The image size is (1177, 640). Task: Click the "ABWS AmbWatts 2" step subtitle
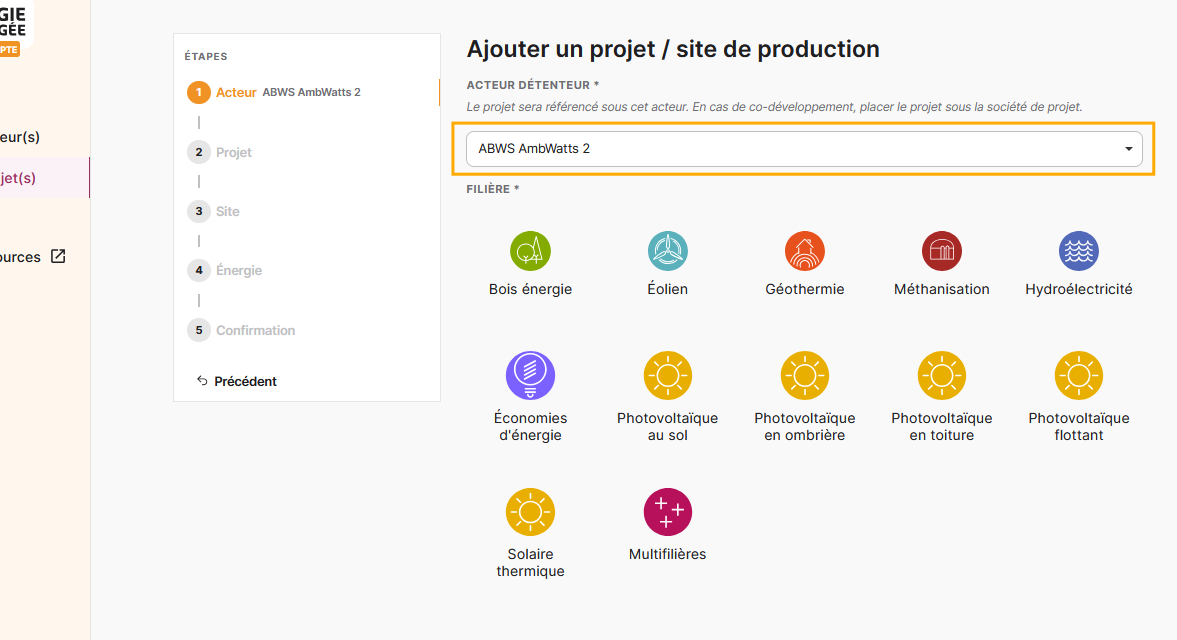pyautogui.click(x=312, y=92)
